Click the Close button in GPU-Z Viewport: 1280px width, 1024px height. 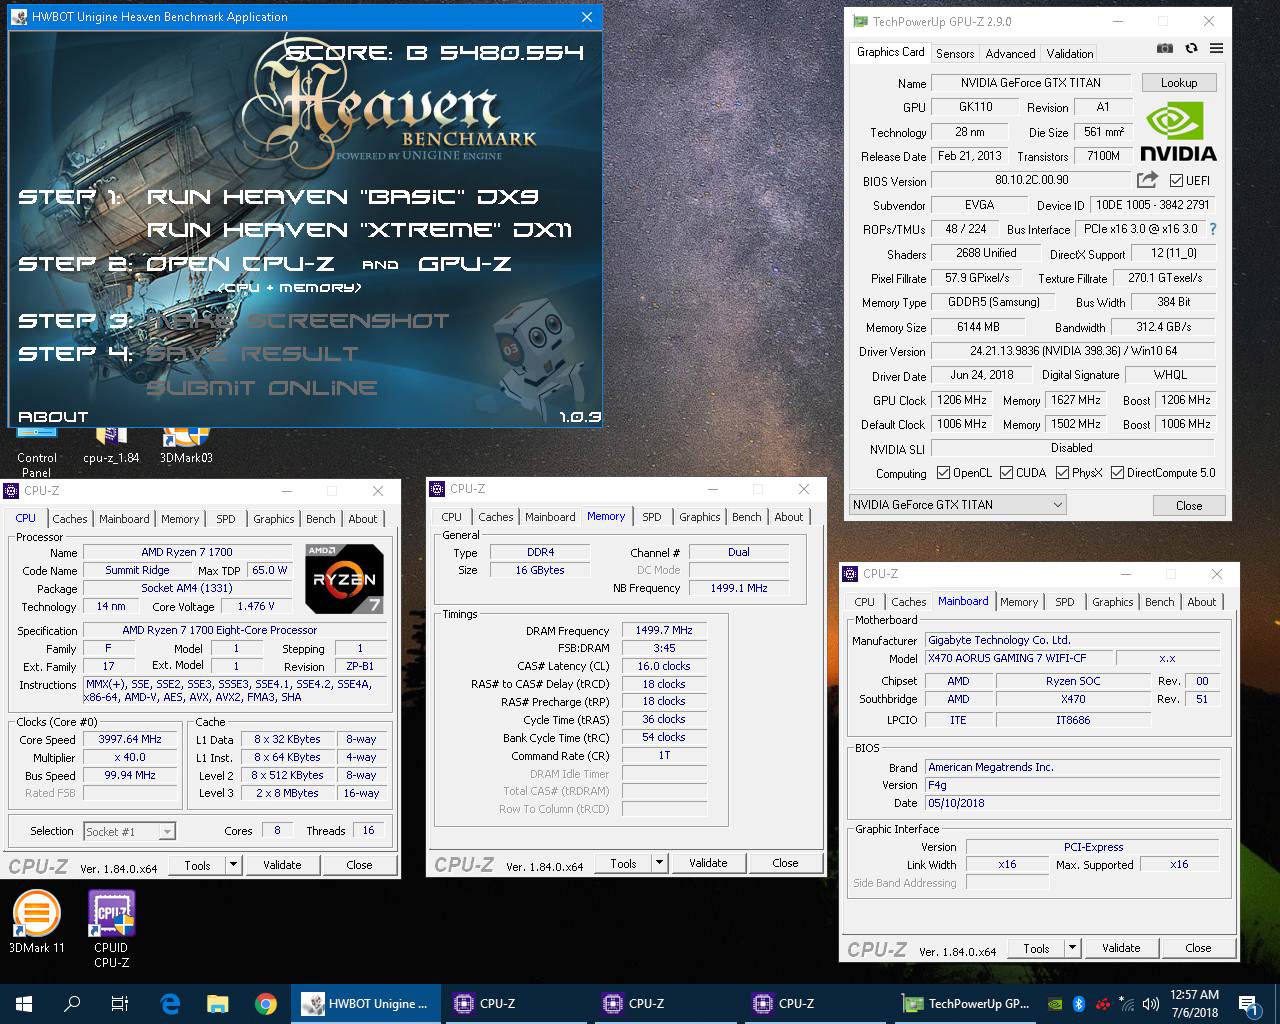(x=1189, y=505)
